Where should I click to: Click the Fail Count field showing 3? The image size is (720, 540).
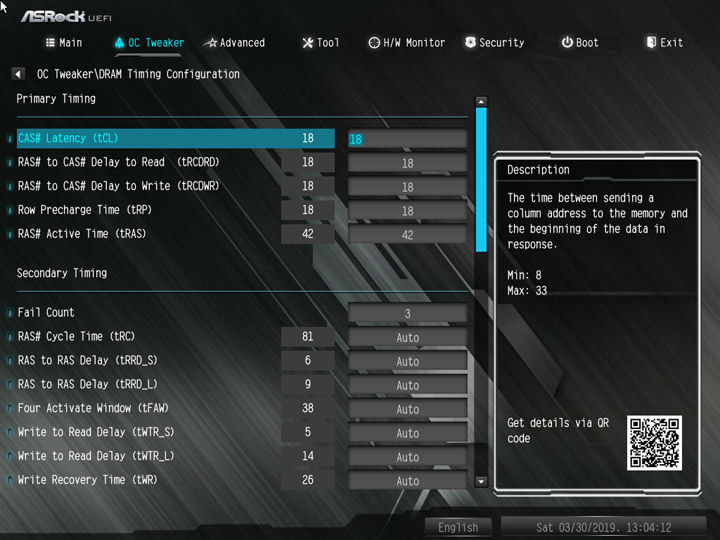click(x=407, y=314)
